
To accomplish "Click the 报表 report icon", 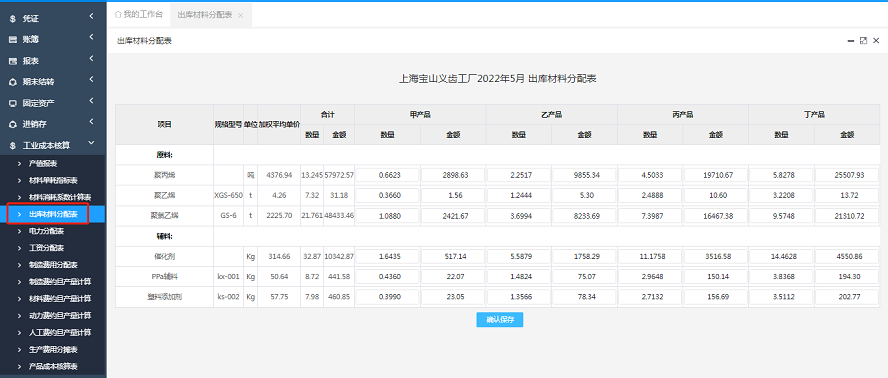I will coord(12,61).
